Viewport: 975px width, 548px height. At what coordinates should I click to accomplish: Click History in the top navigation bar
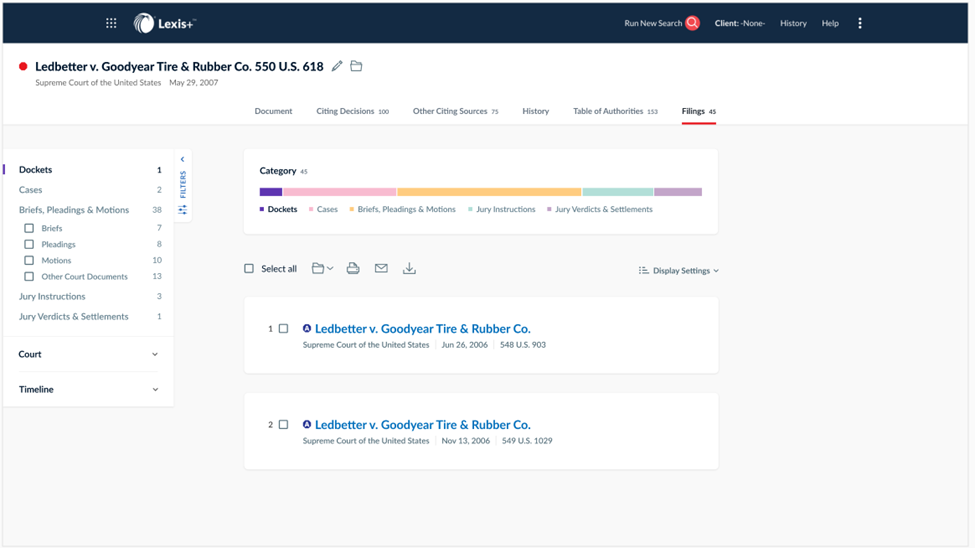[793, 23]
